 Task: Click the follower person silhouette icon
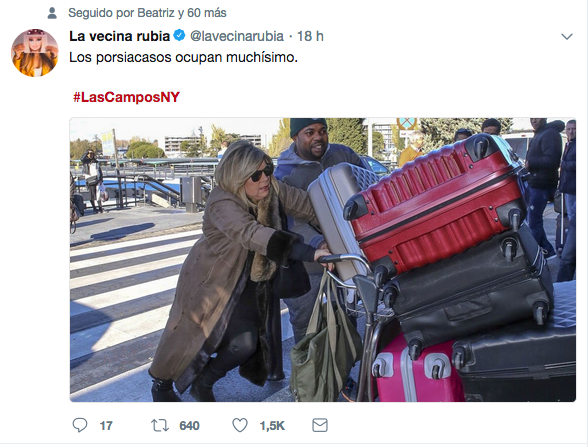[x=52, y=13]
